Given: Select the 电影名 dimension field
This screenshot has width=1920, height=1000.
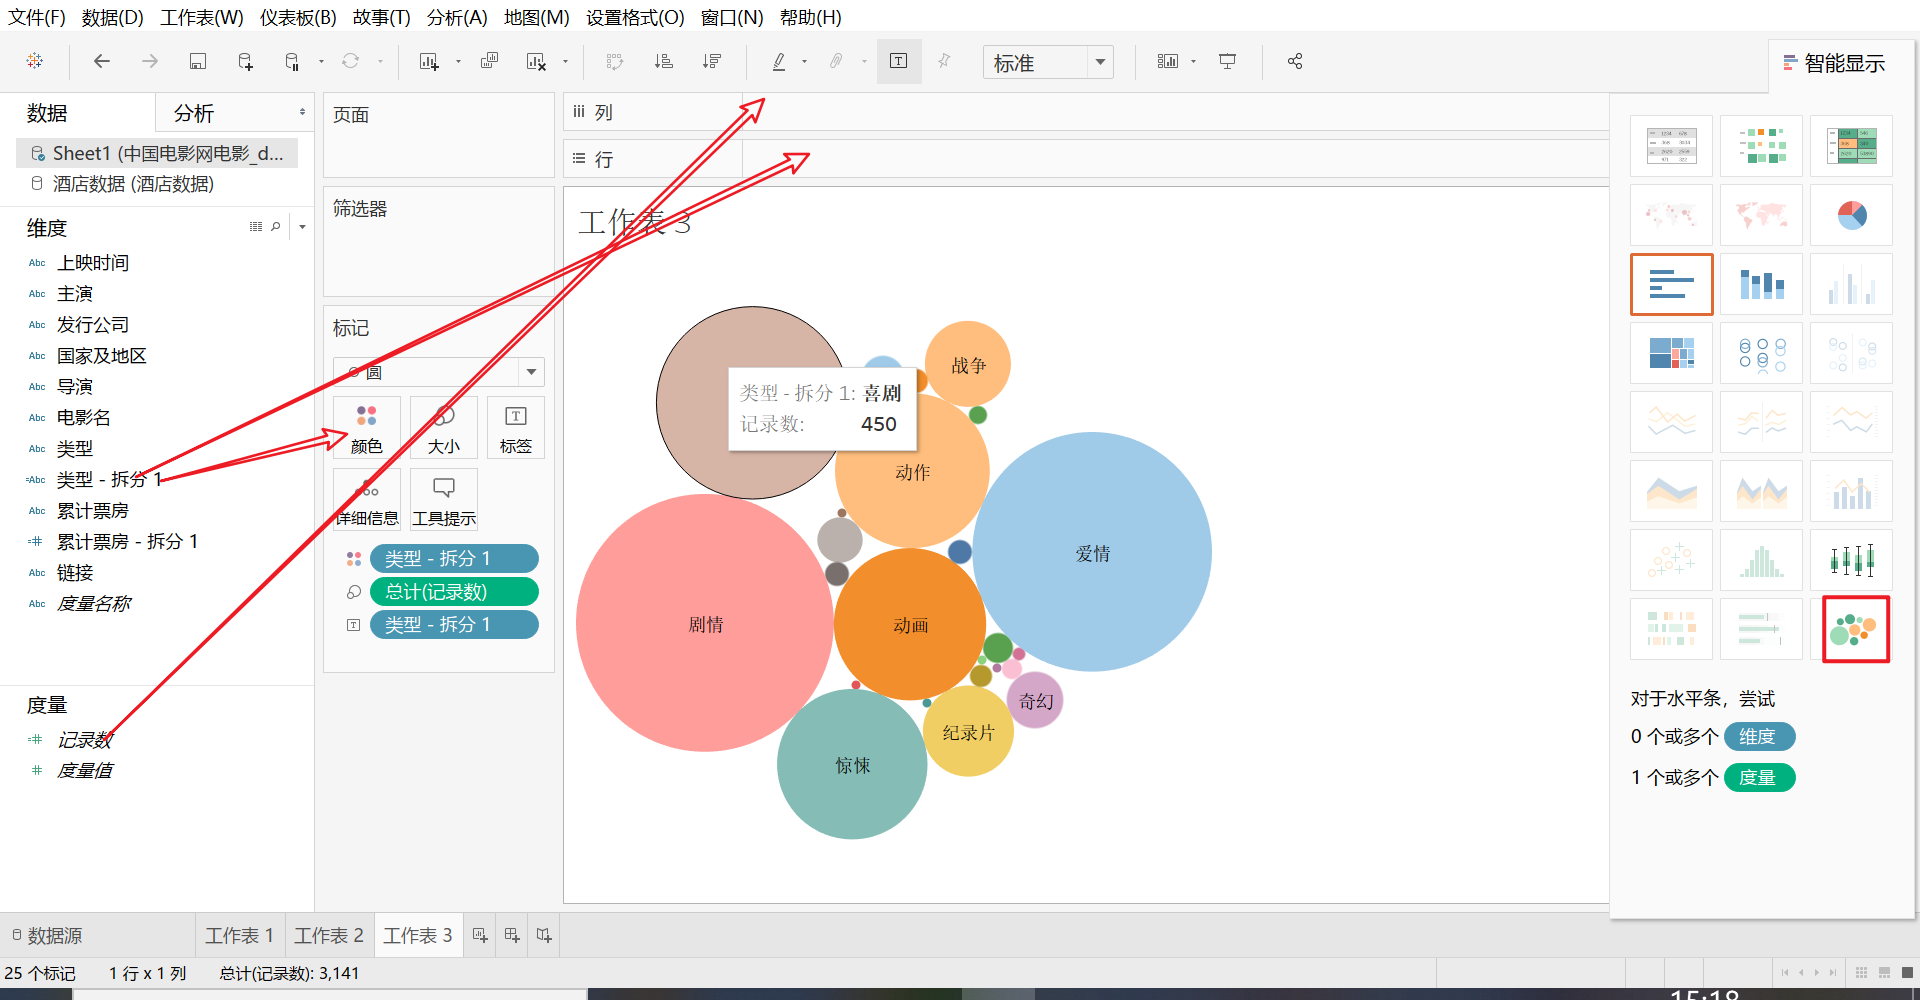Looking at the screenshot, I should [x=83, y=418].
